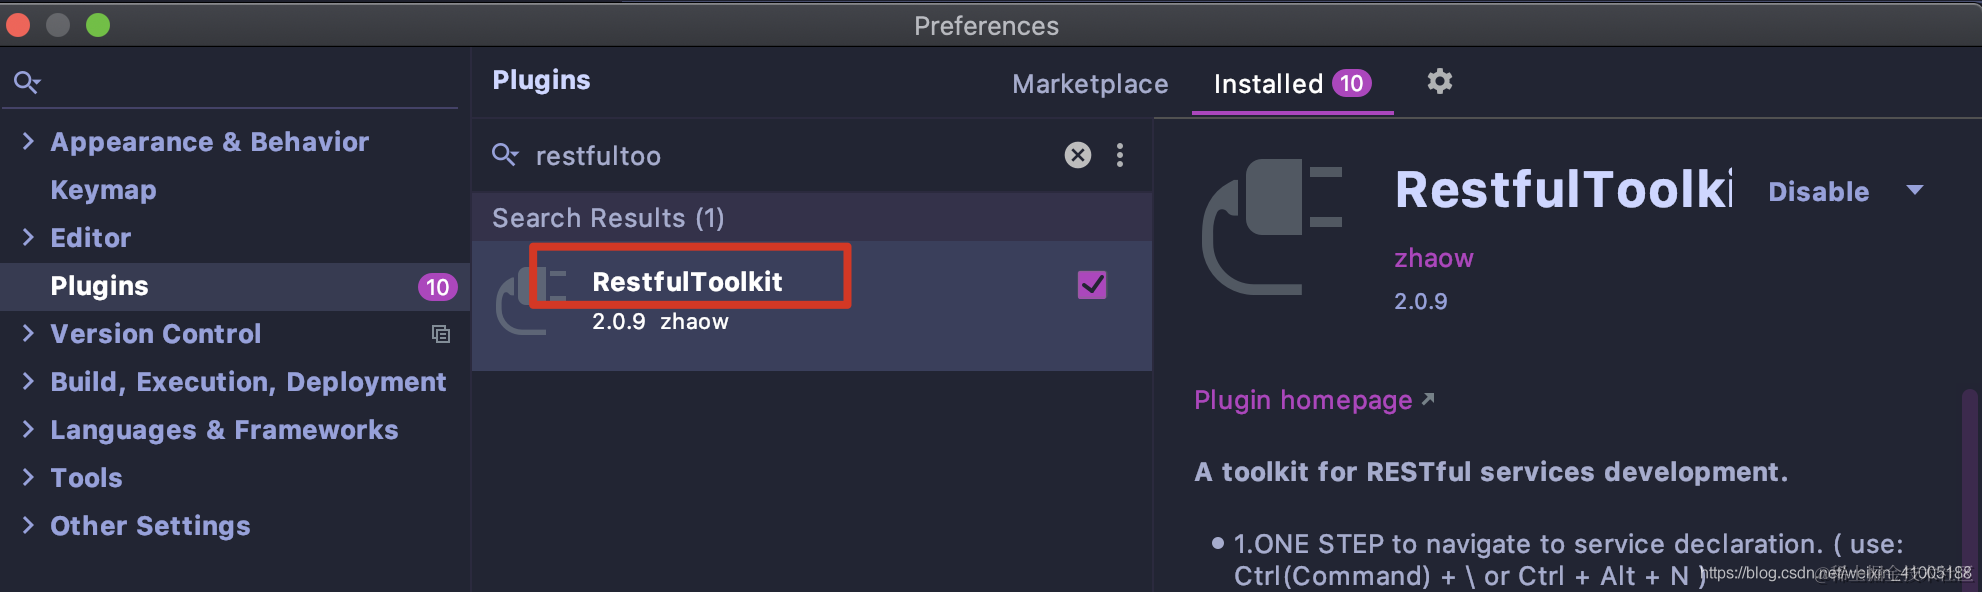Click the Version Control project-level icon
Screen dimensions: 1982x592
440,334
